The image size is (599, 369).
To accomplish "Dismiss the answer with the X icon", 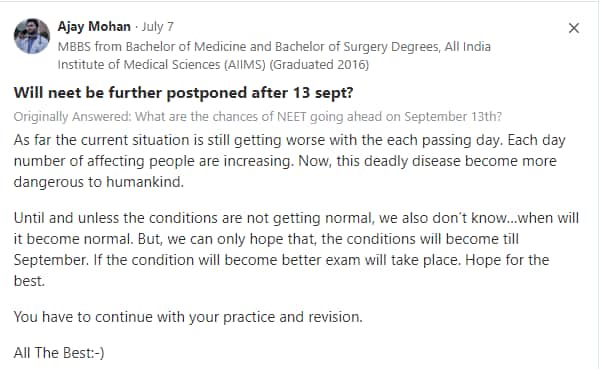I will (x=574, y=28).
